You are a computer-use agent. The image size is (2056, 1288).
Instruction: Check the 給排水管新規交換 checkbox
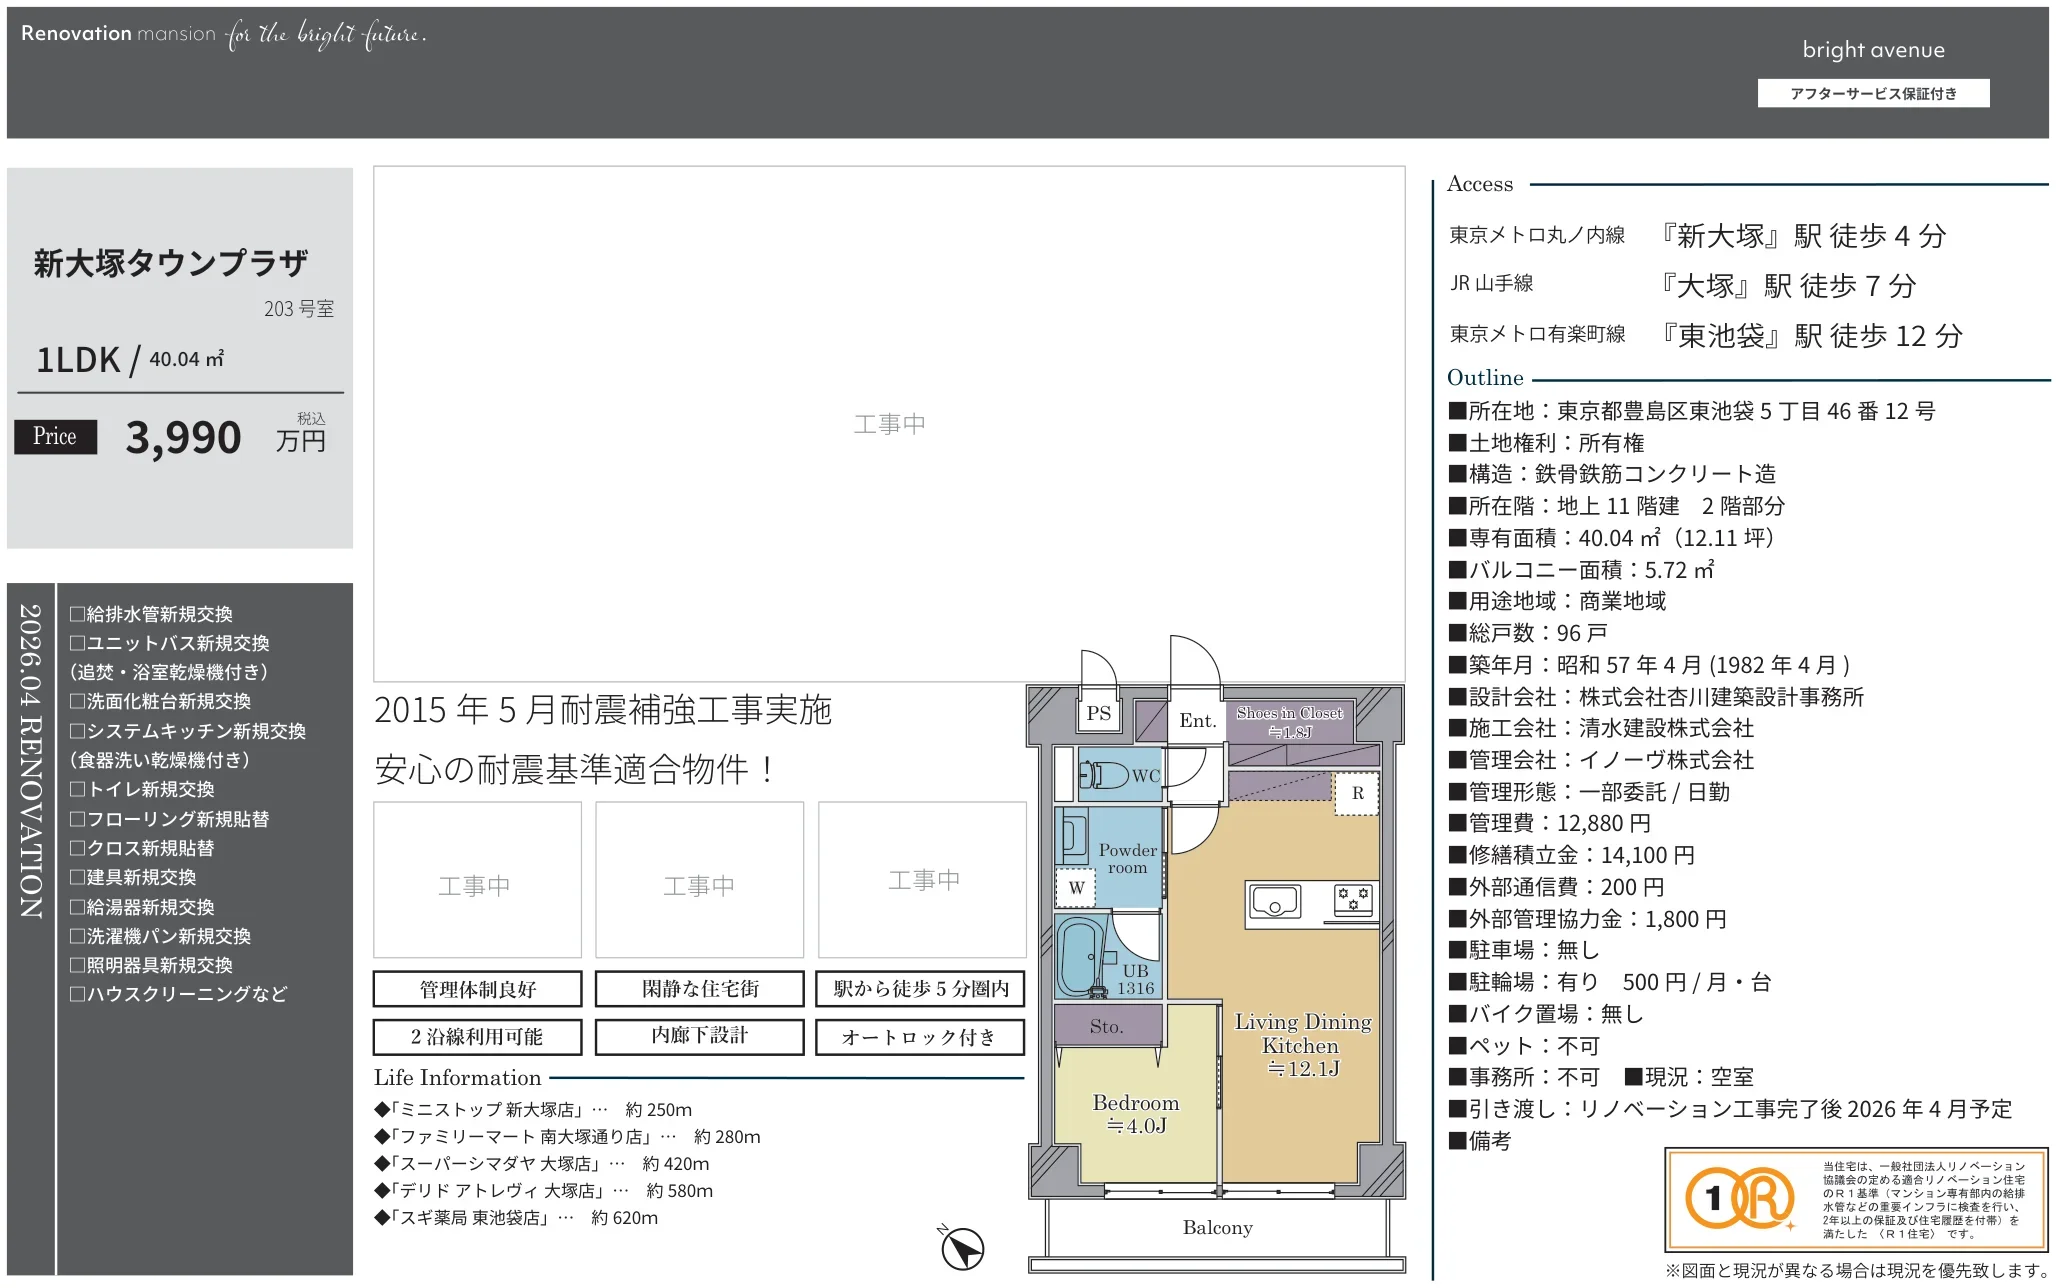[x=78, y=614]
